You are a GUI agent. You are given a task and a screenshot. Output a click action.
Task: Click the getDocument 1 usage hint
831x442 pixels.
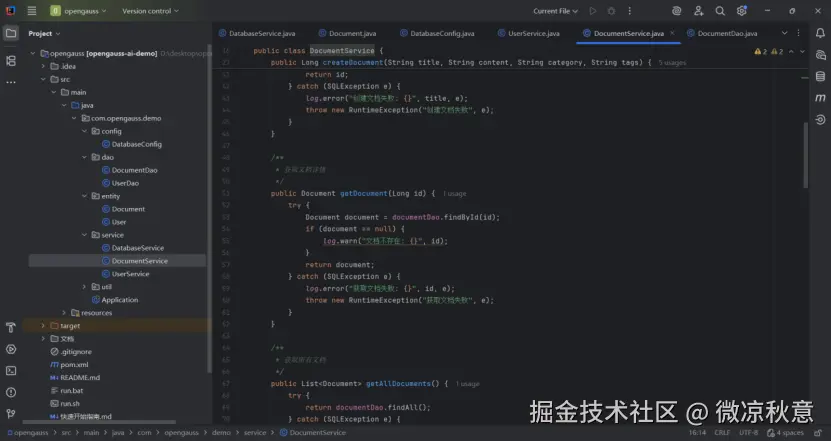click(x=455, y=193)
